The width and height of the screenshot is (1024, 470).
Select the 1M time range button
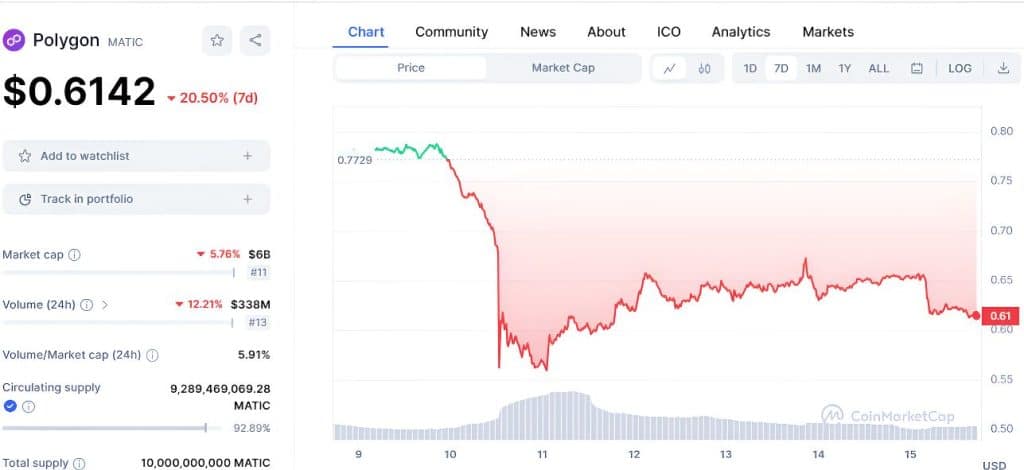[813, 69]
